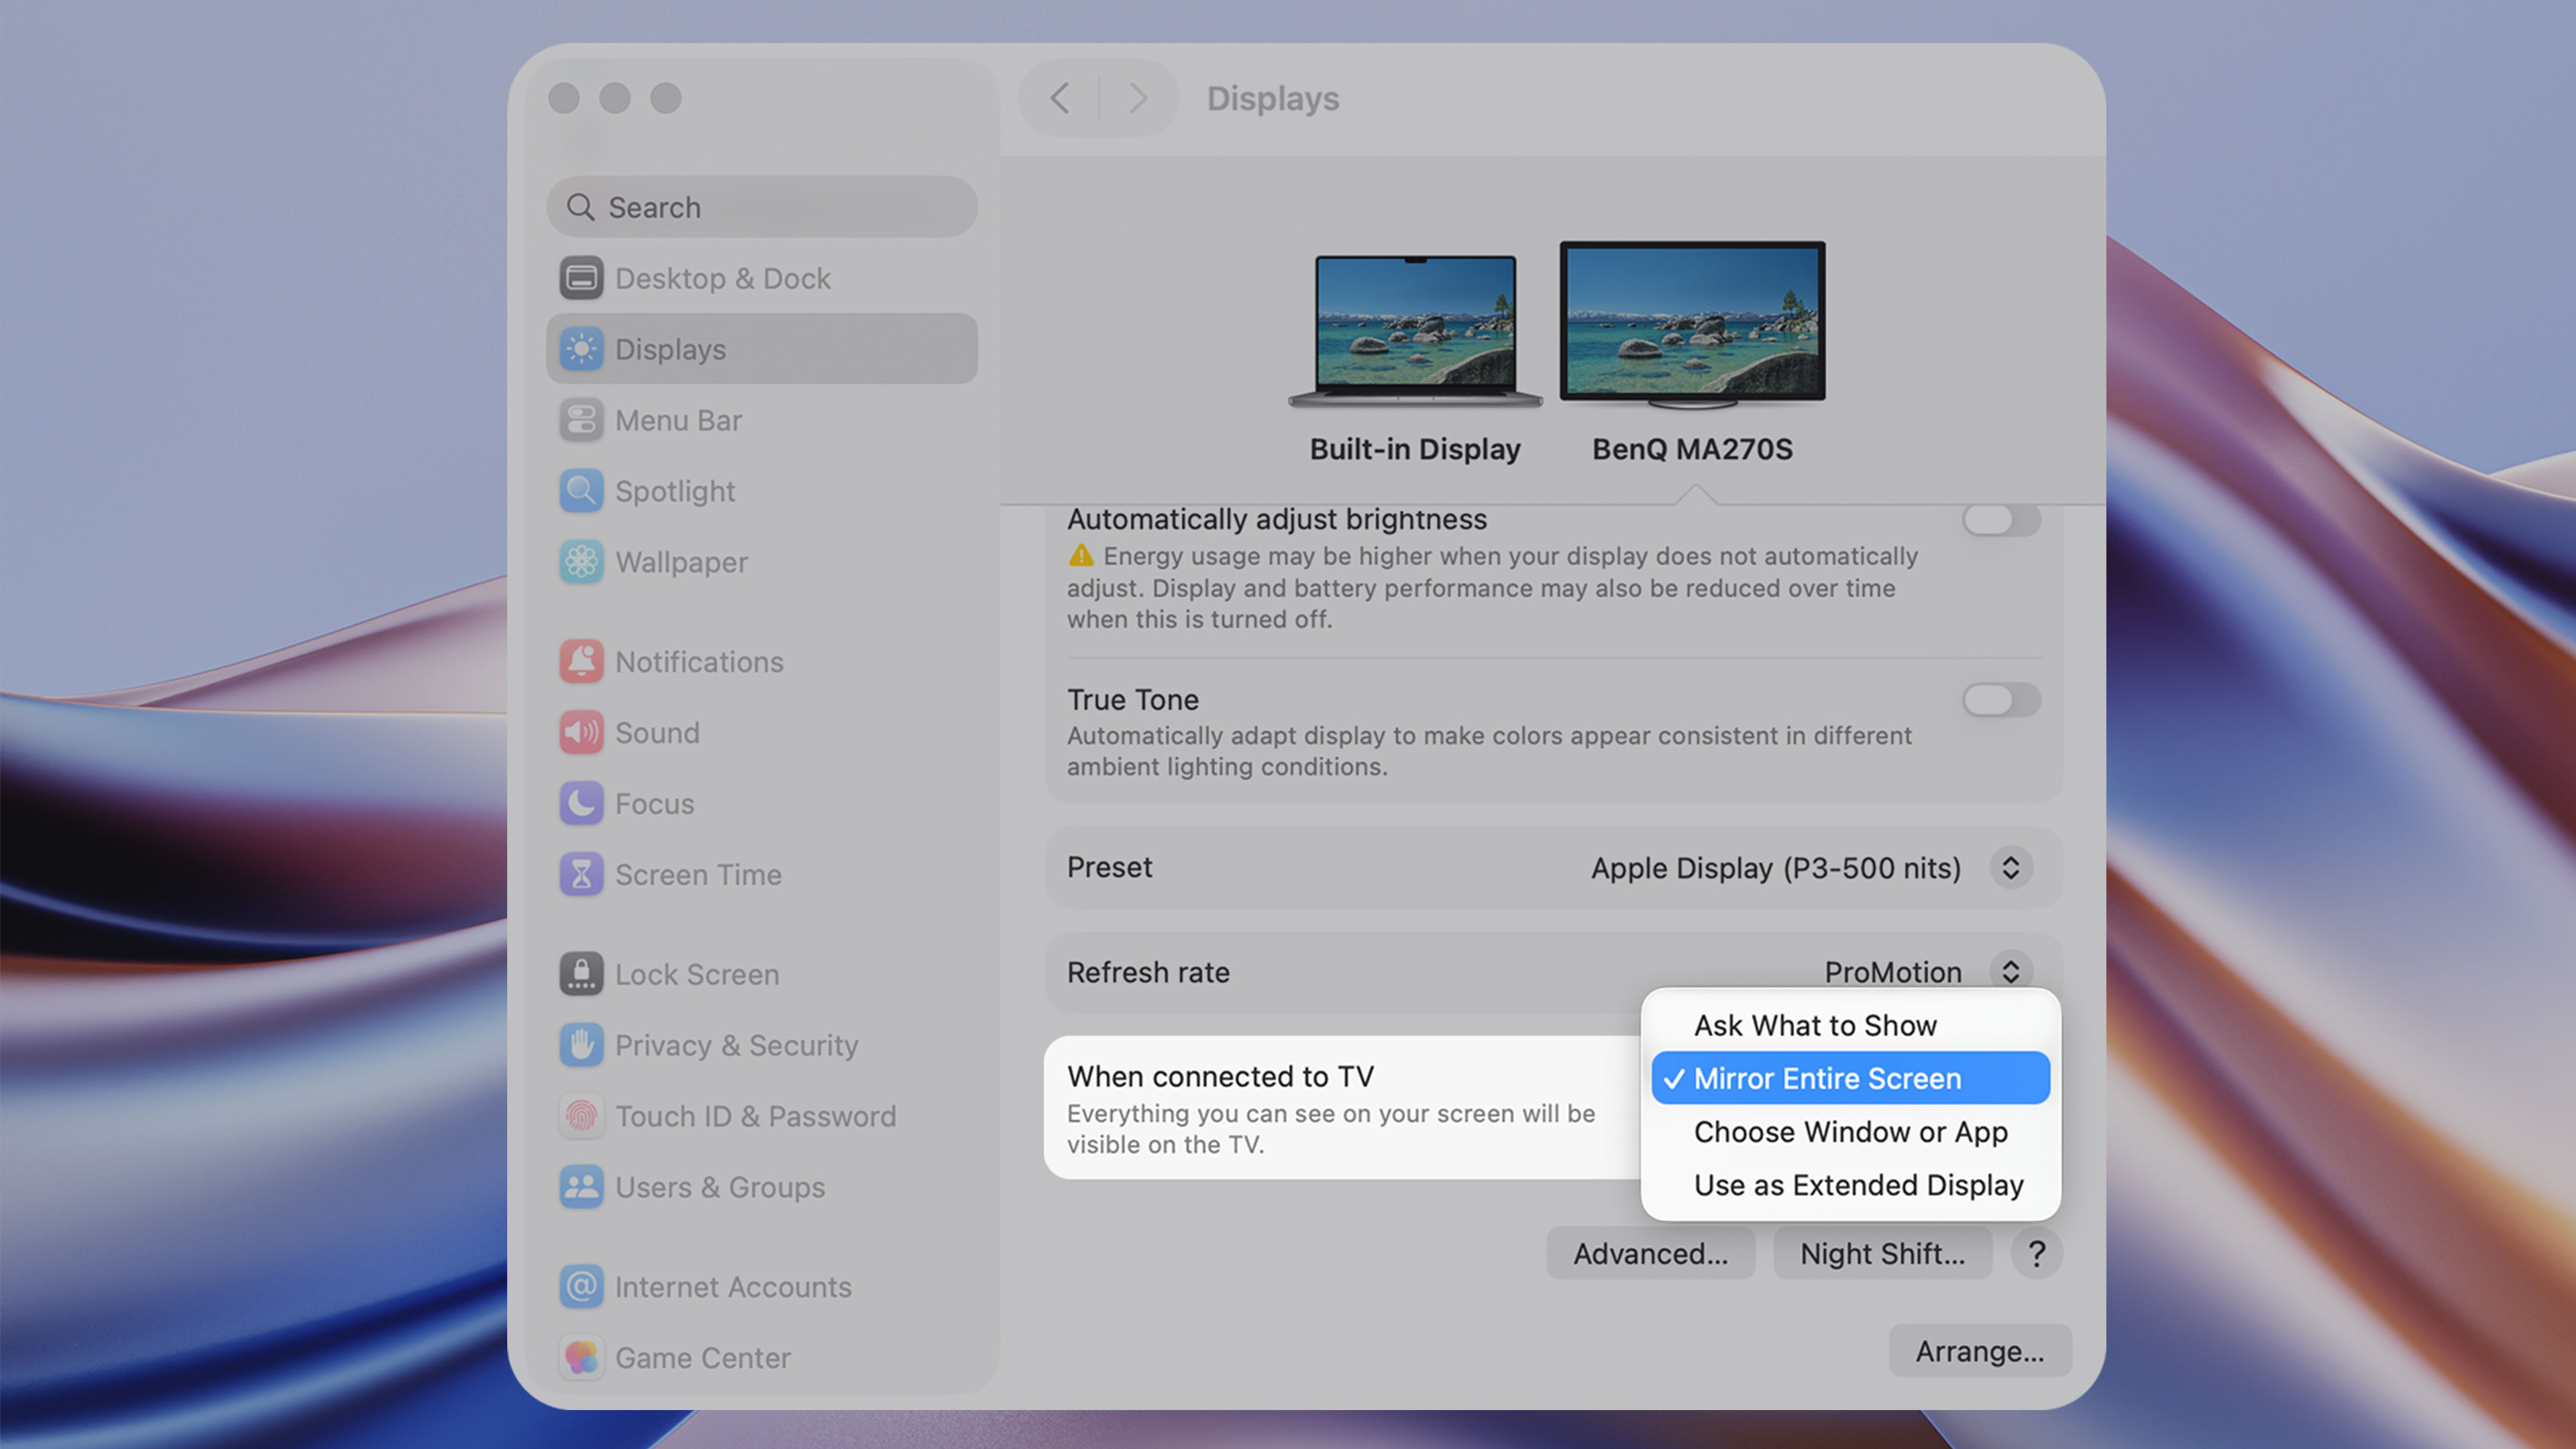Click the Menu Bar sidebar icon
Viewport: 2576px width, 1449px height.
[581, 420]
